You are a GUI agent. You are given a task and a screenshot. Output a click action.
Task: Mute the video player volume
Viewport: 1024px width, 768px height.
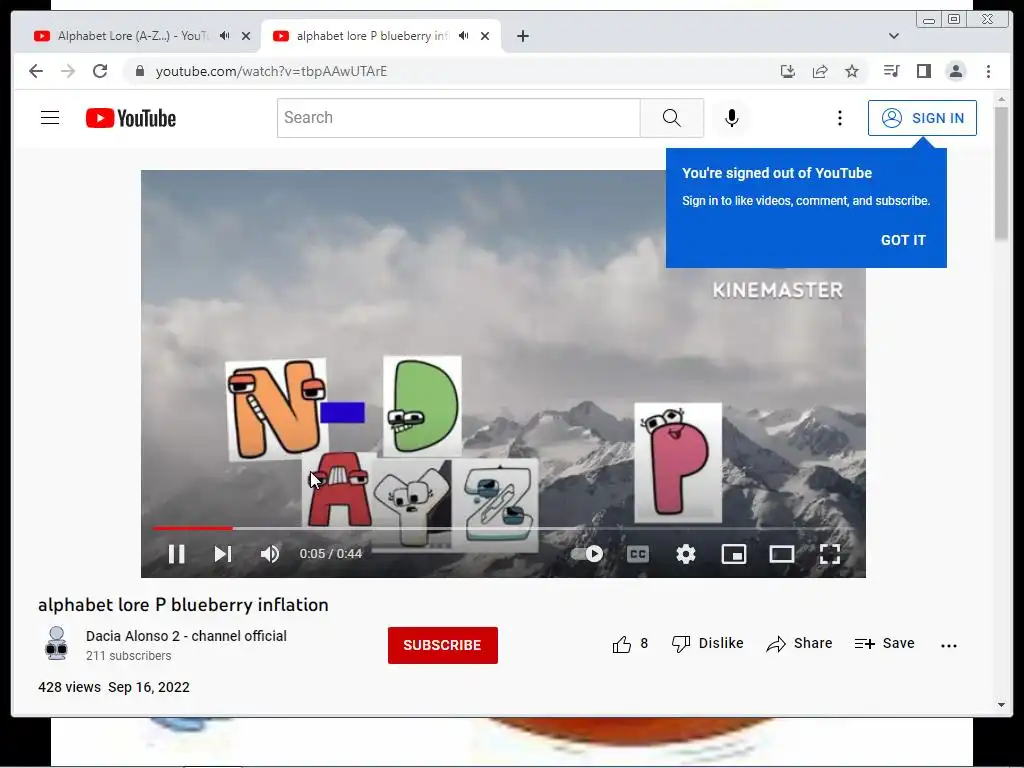[x=270, y=554]
